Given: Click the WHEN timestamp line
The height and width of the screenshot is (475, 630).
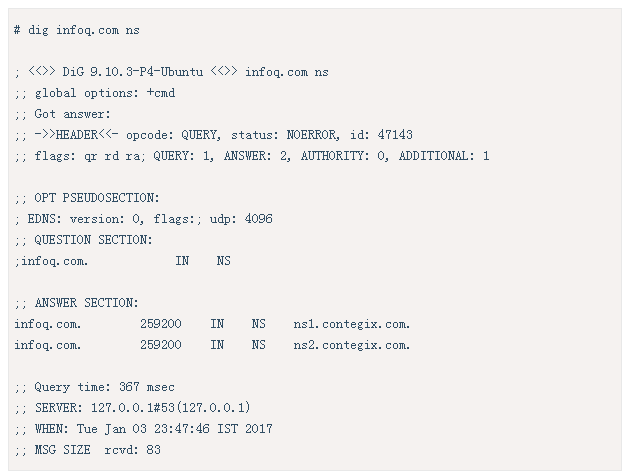Looking at the screenshot, I should click(143, 429).
